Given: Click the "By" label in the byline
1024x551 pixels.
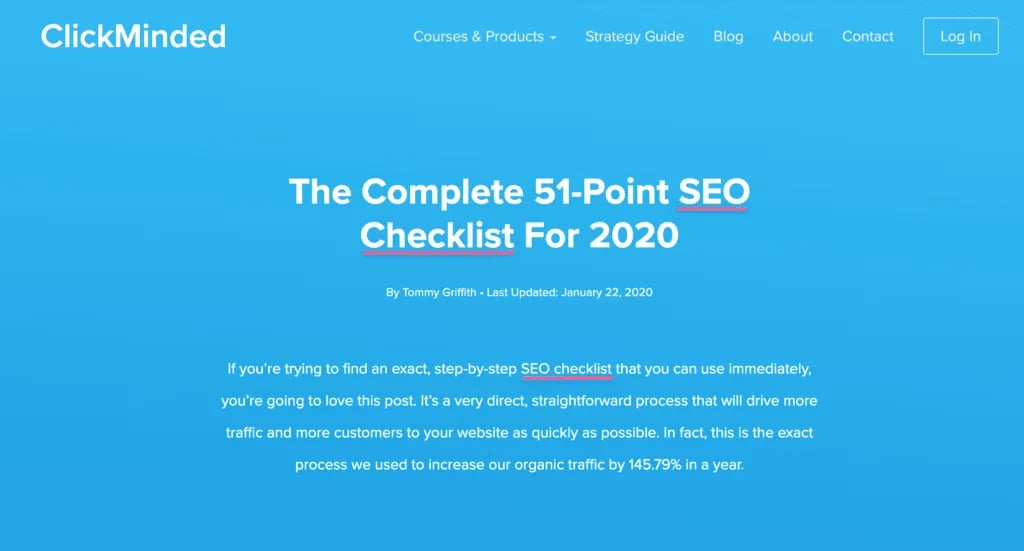Looking at the screenshot, I should pyautogui.click(x=392, y=293).
